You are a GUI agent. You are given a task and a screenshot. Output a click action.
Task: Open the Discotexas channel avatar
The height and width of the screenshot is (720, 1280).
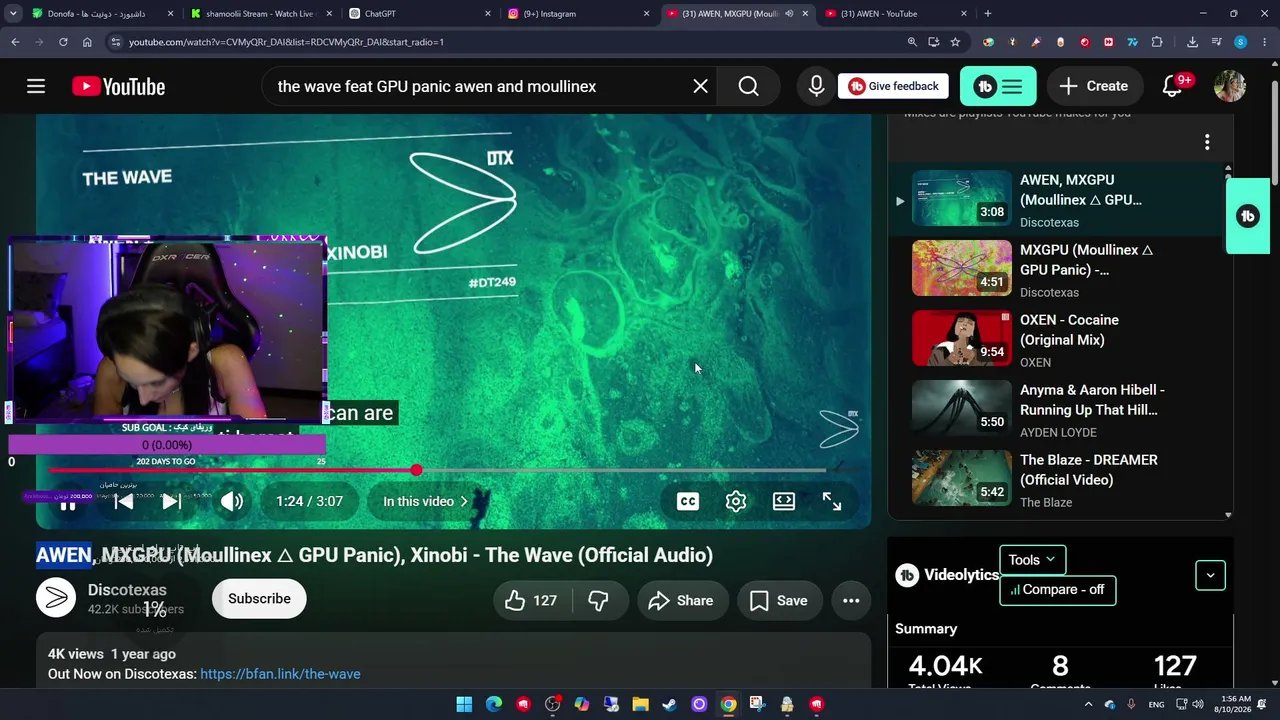coord(56,598)
